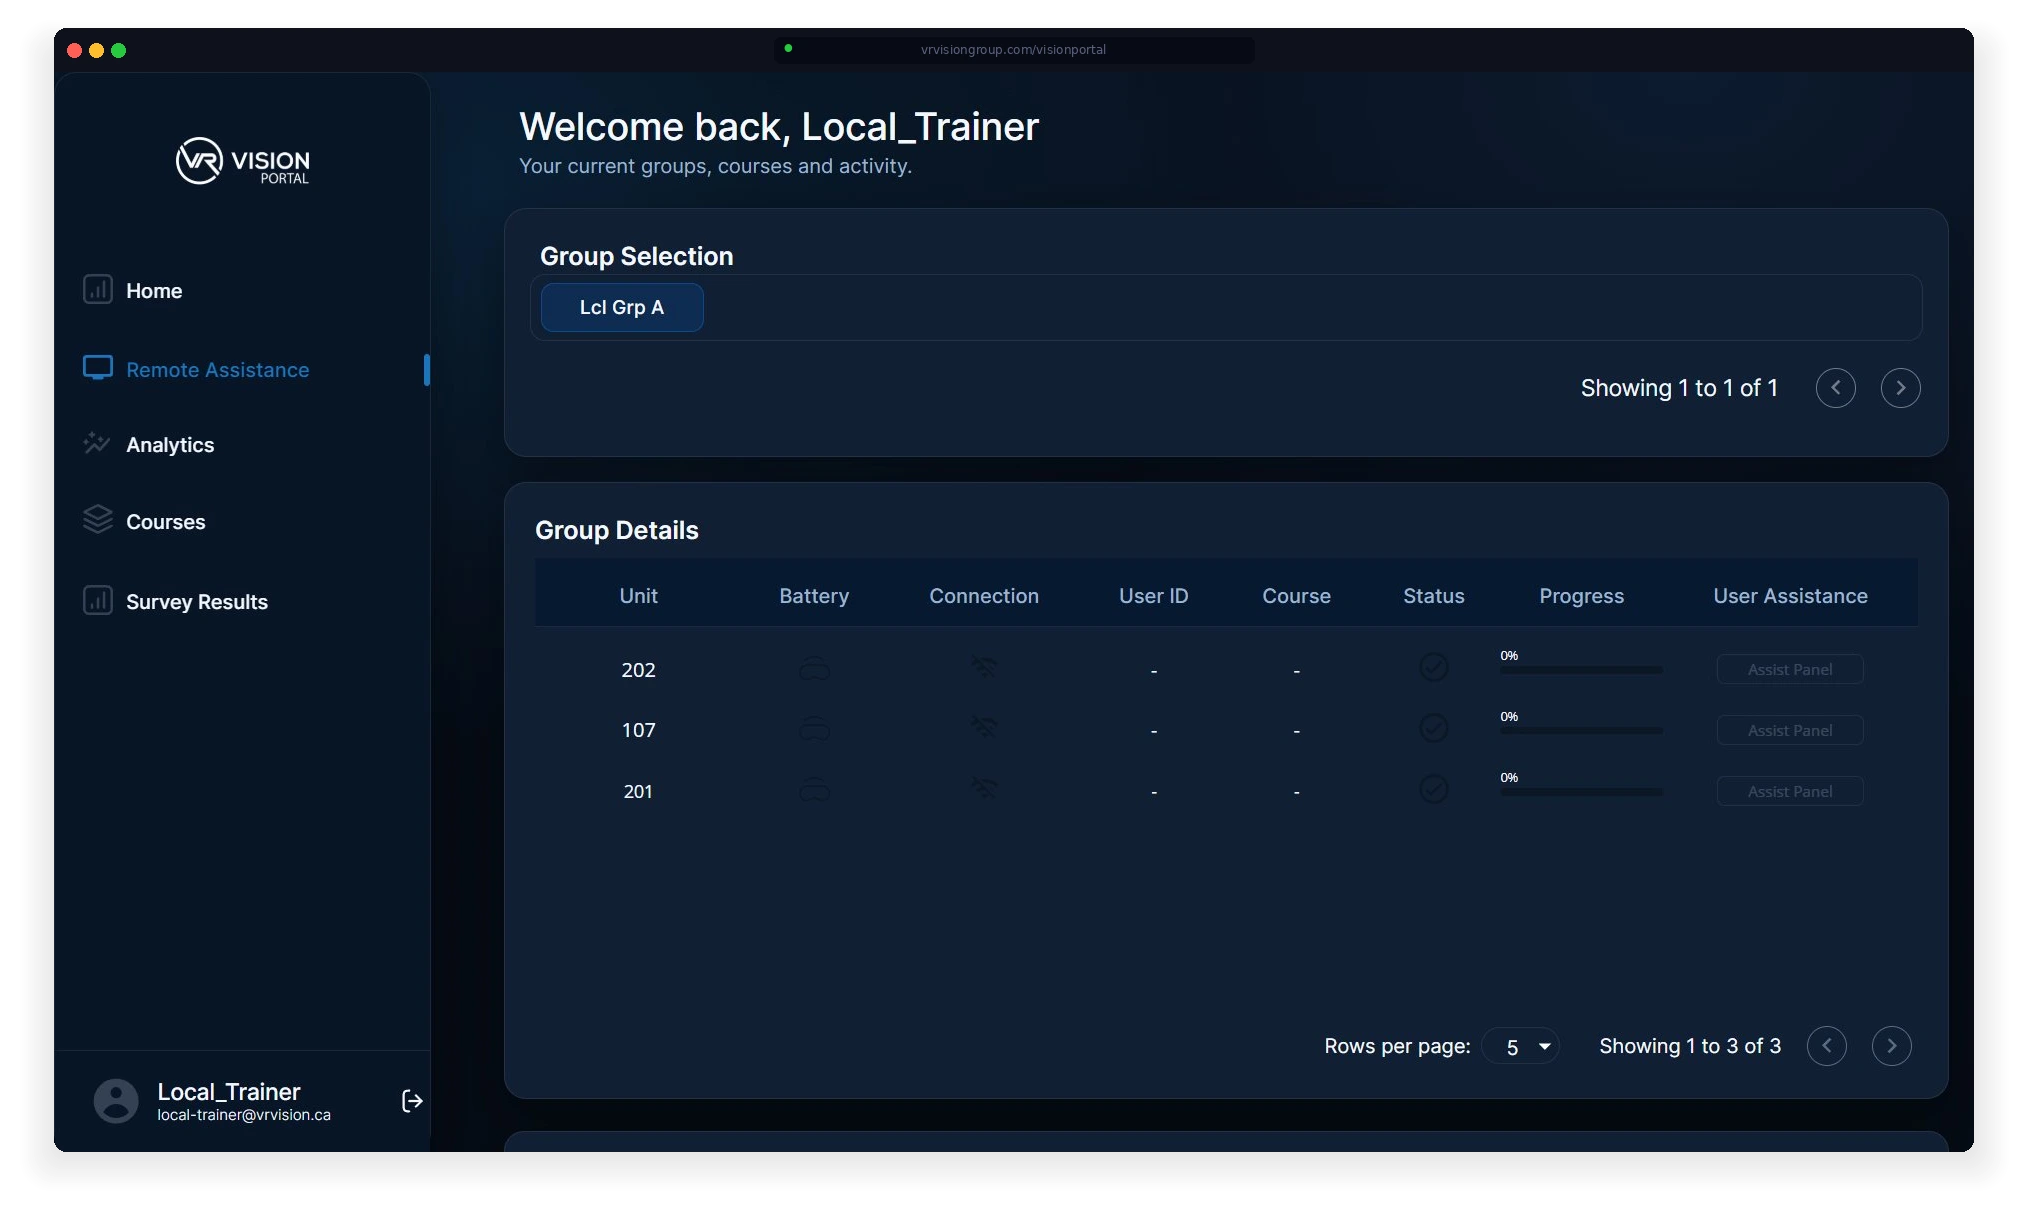The height and width of the screenshot is (1211, 2029).
Task: Click the logout icon beside Local_Trainer
Action: pyautogui.click(x=411, y=1102)
